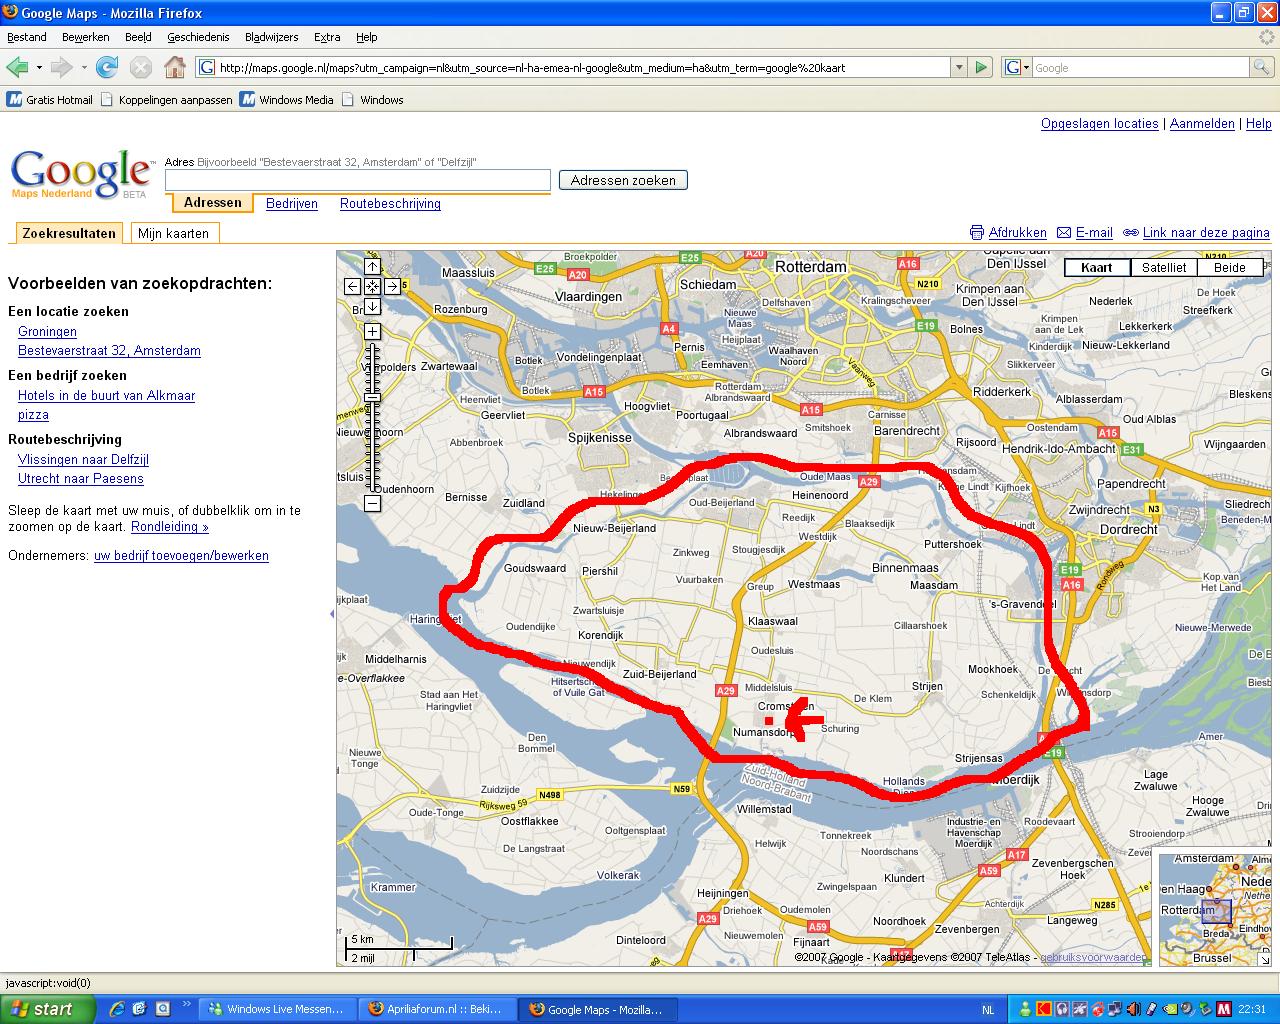Screen dimensions: 1280x1024
Task: Zoom in with the map plus button
Action: pos(372,331)
